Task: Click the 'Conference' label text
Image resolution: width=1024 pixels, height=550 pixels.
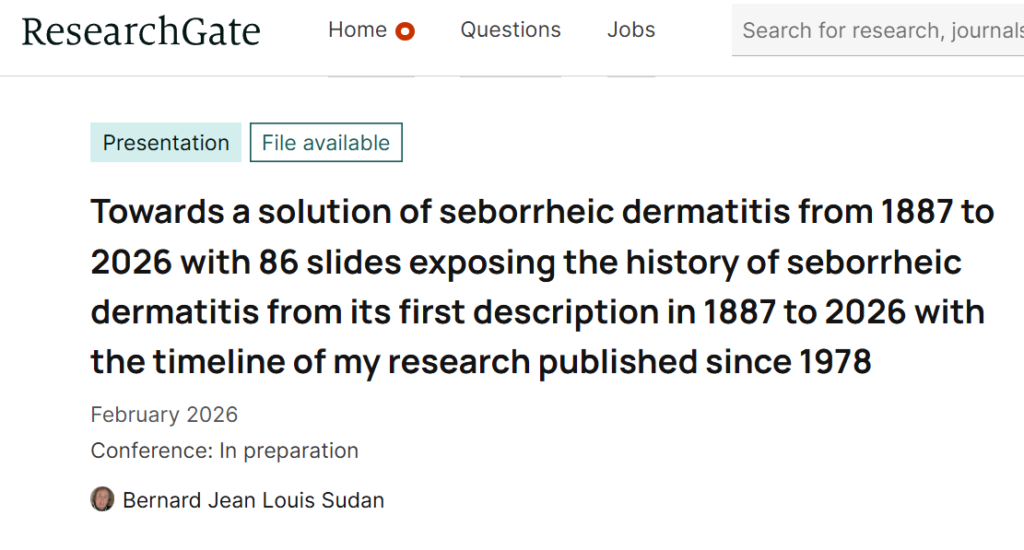Action: pos(151,451)
